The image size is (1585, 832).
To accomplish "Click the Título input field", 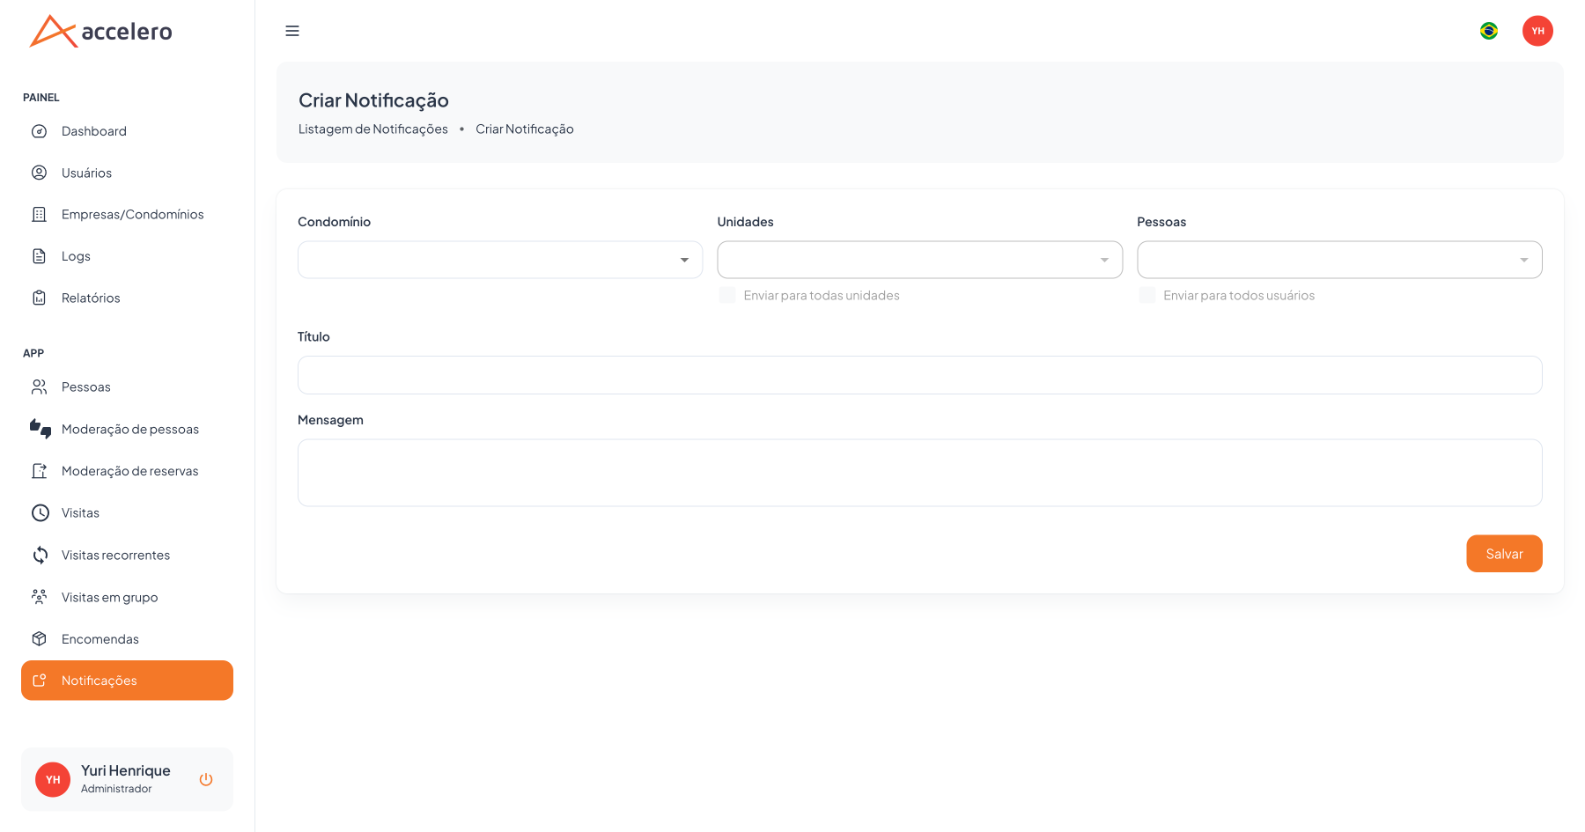I will coord(920,375).
